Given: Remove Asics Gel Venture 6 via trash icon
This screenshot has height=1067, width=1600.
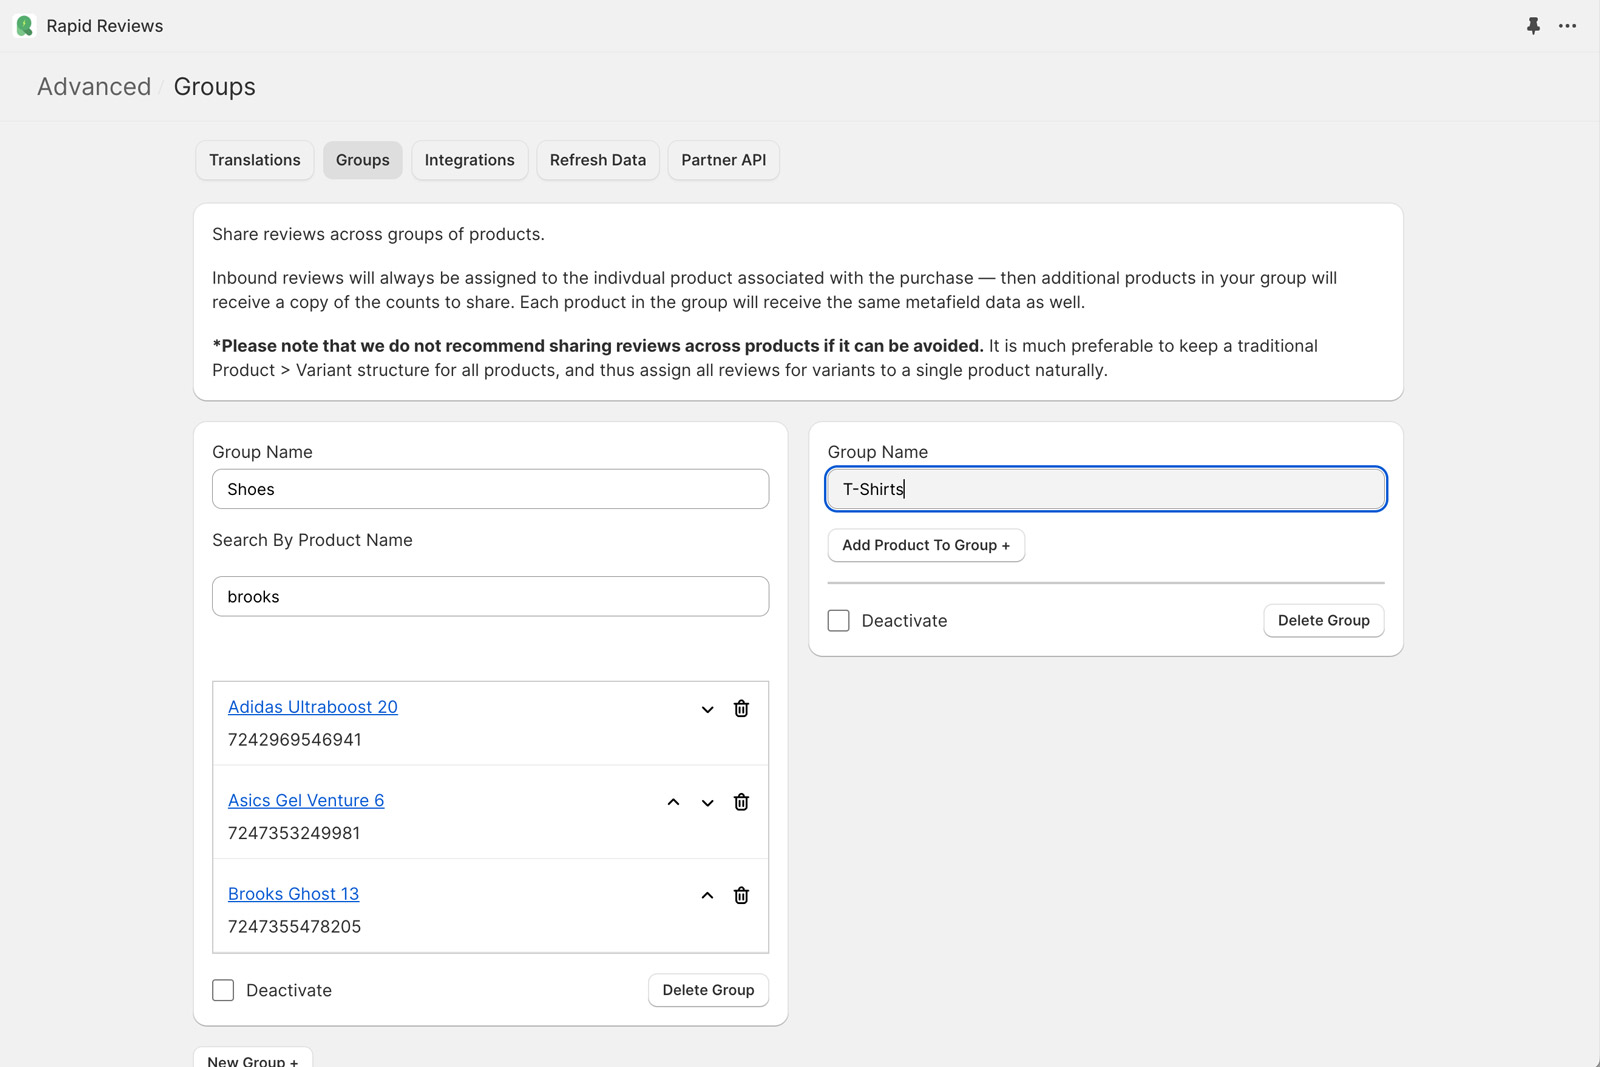Looking at the screenshot, I should click(741, 802).
